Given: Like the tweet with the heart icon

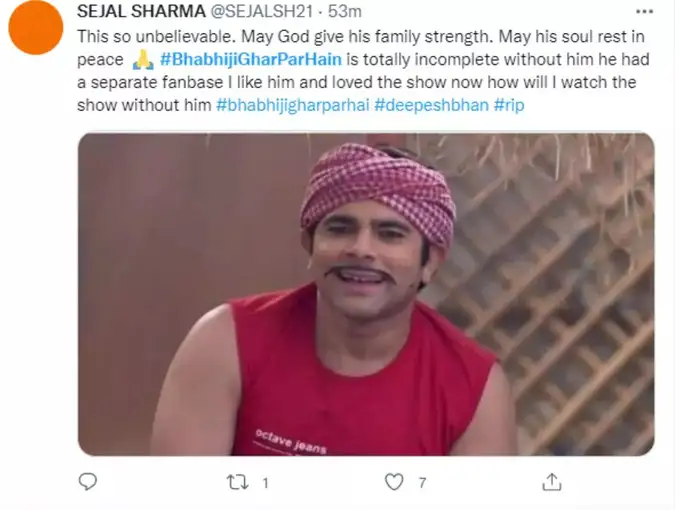Looking at the screenshot, I should (394, 482).
